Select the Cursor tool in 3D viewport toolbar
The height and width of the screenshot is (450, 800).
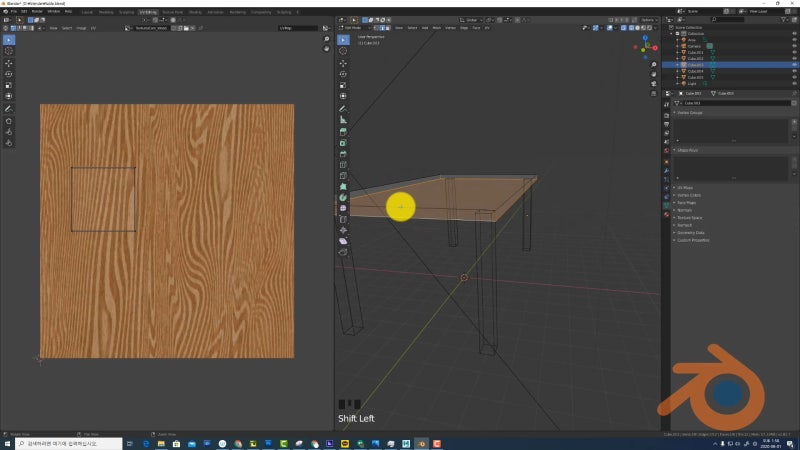343,51
